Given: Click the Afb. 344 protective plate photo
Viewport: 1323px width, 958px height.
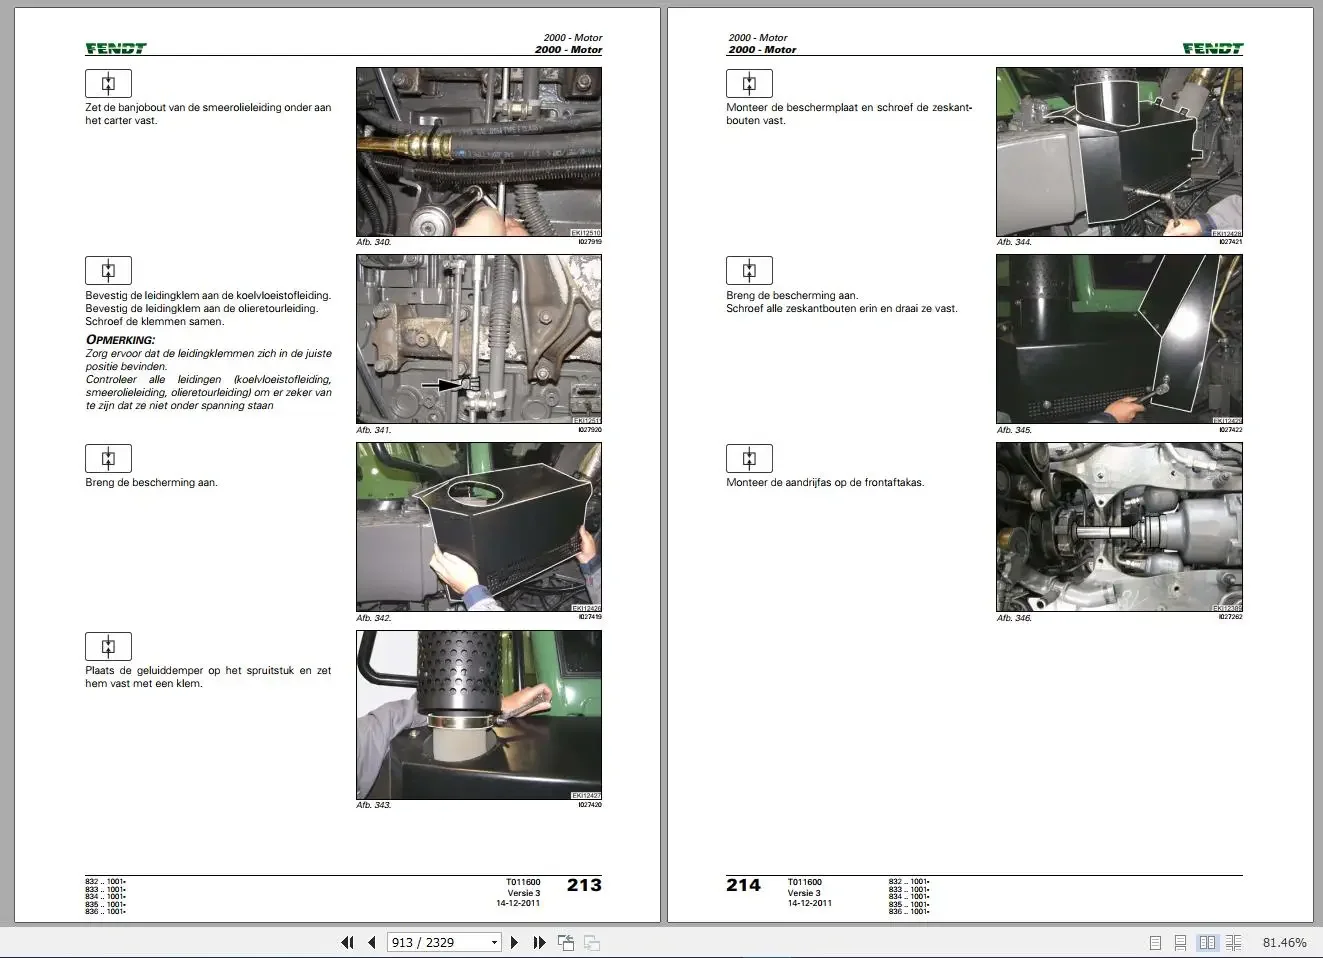Looking at the screenshot, I should point(1119,152).
